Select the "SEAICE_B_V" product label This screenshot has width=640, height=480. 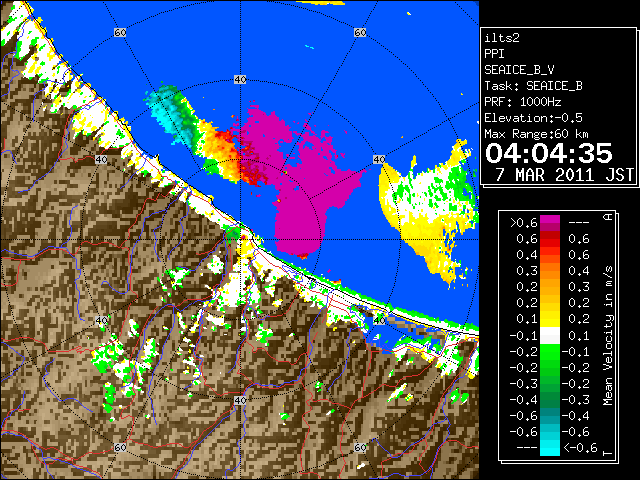coord(519,70)
